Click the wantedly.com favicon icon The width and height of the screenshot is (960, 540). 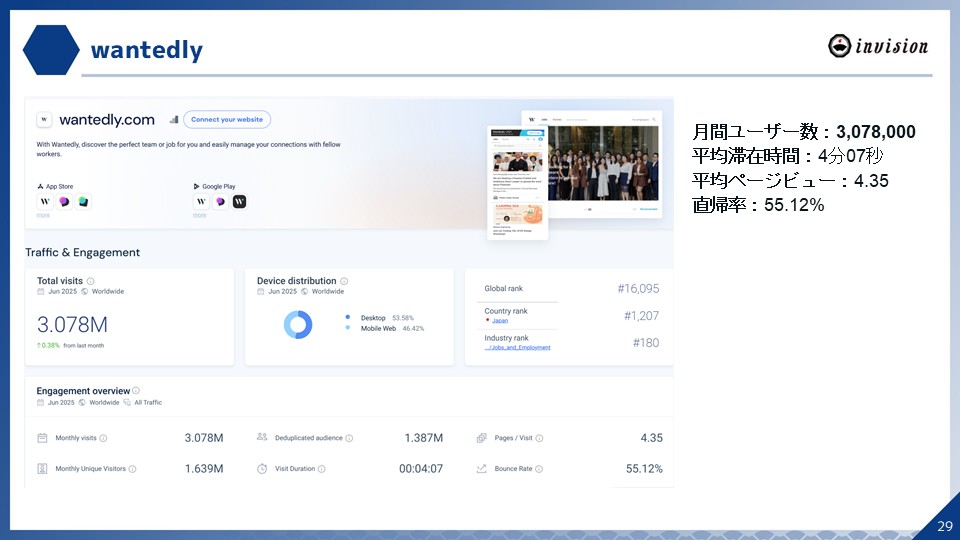(44, 119)
